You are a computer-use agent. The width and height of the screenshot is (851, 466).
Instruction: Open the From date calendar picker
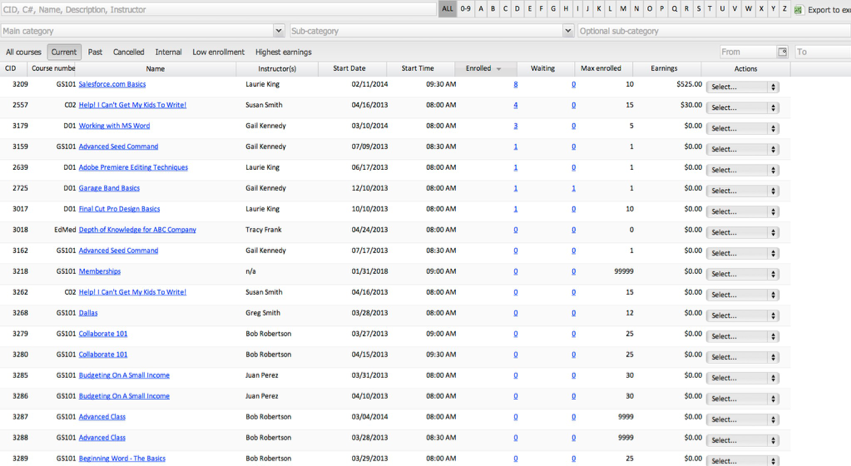coord(782,52)
